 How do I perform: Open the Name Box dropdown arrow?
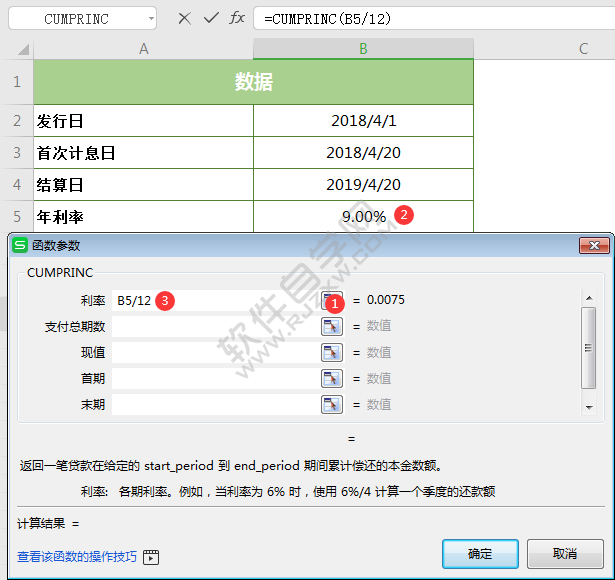(x=150, y=19)
